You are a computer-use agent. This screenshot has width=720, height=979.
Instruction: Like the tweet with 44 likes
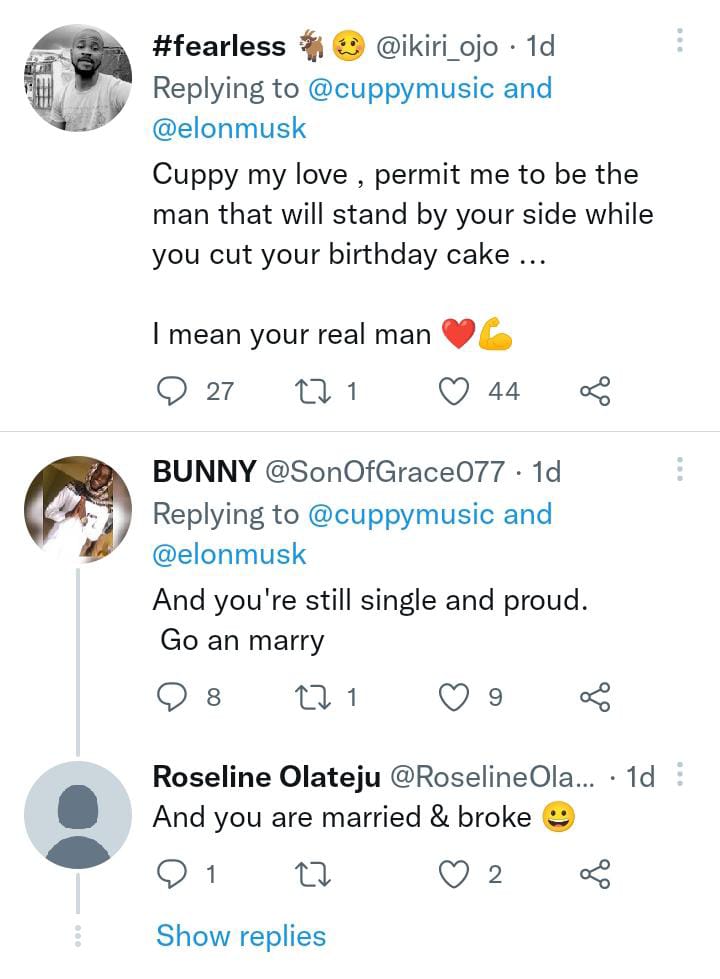[x=455, y=392]
